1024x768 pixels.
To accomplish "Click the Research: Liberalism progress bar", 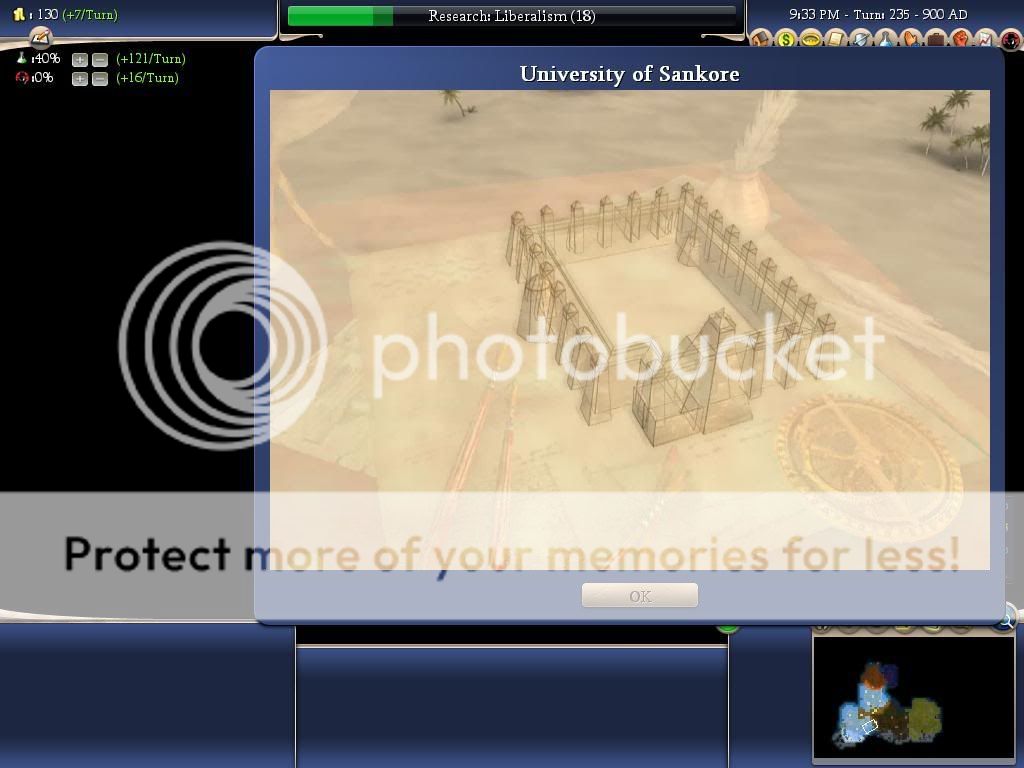I will pyautogui.click(x=510, y=16).
